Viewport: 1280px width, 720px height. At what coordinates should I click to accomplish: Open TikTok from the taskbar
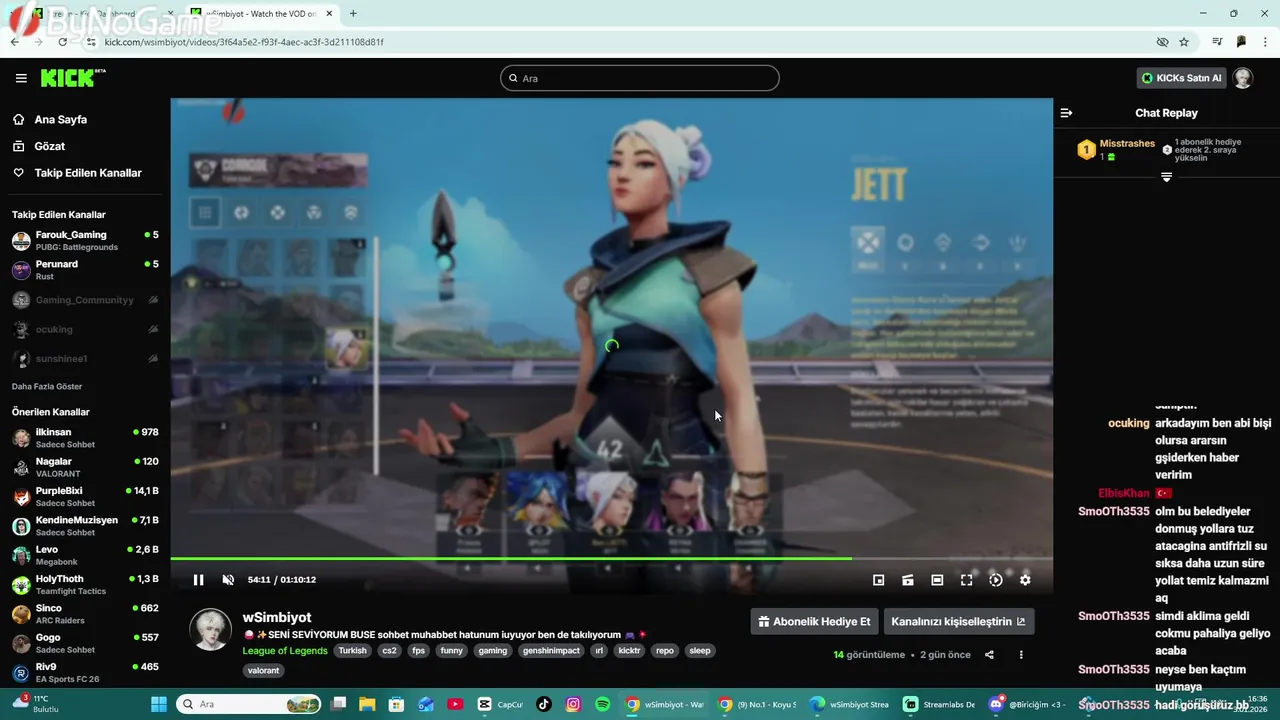point(544,704)
